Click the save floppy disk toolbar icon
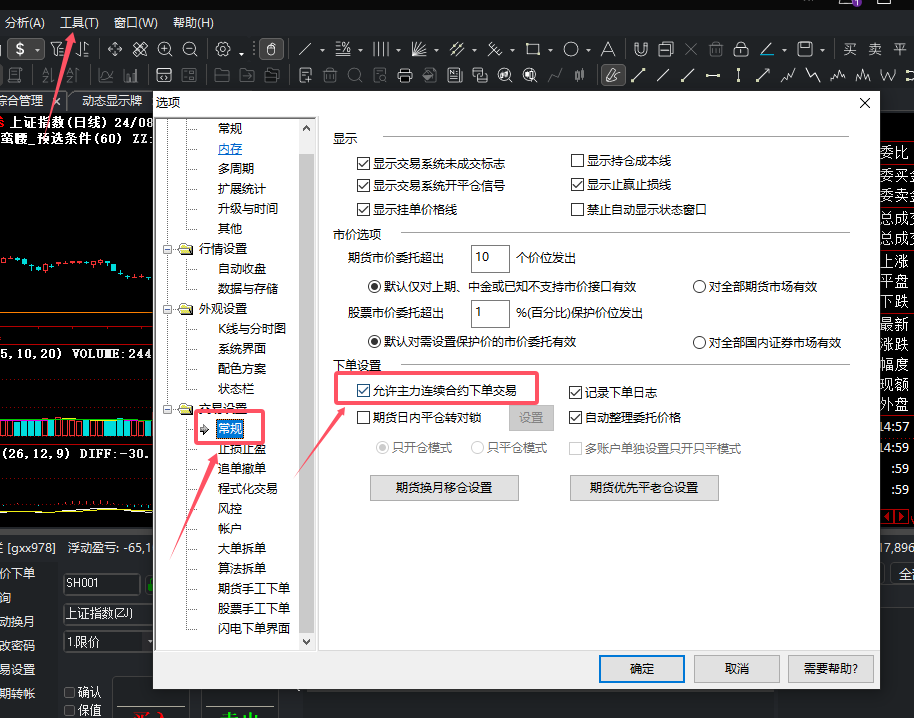The image size is (914, 718). coord(805,50)
